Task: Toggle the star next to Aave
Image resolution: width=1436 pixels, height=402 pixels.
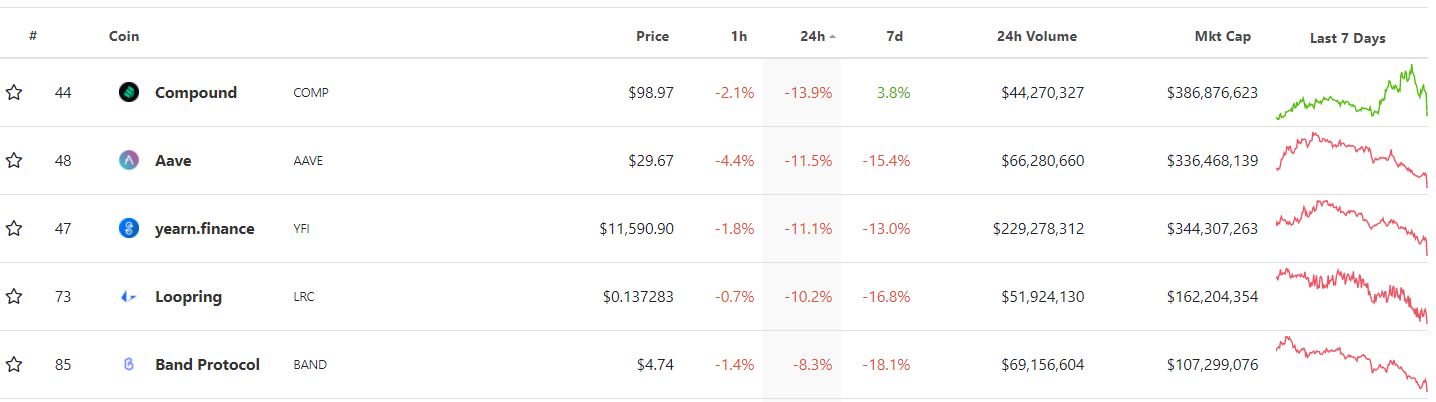Action: (14, 161)
